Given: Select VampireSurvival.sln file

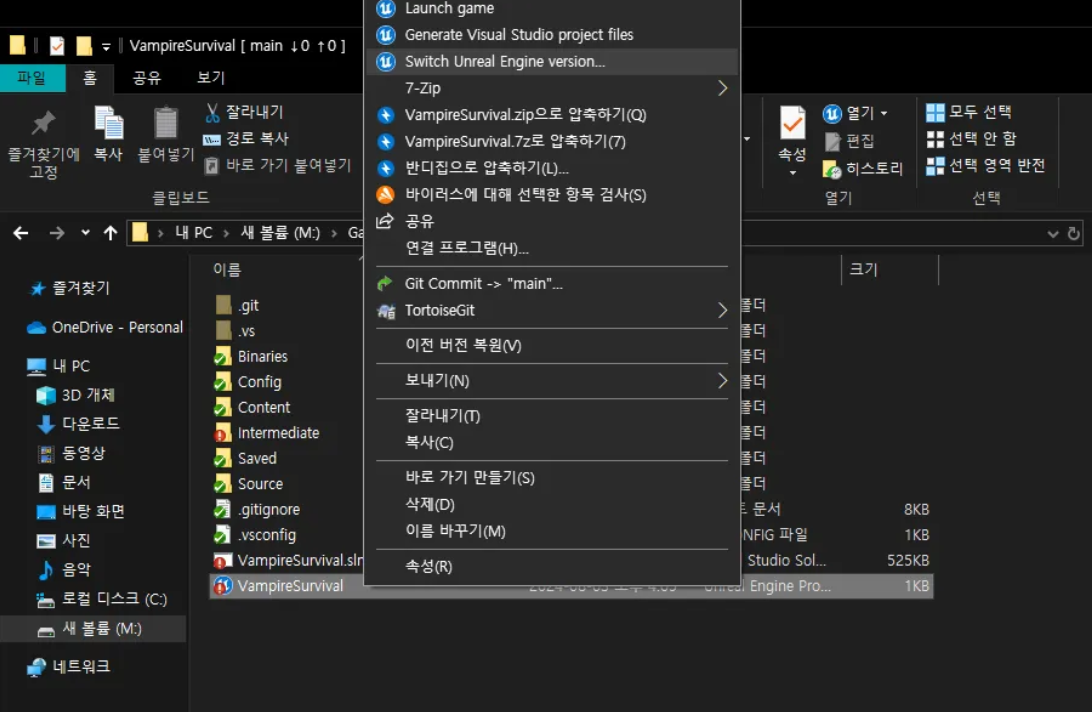Looking at the screenshot, I should 288,561.
